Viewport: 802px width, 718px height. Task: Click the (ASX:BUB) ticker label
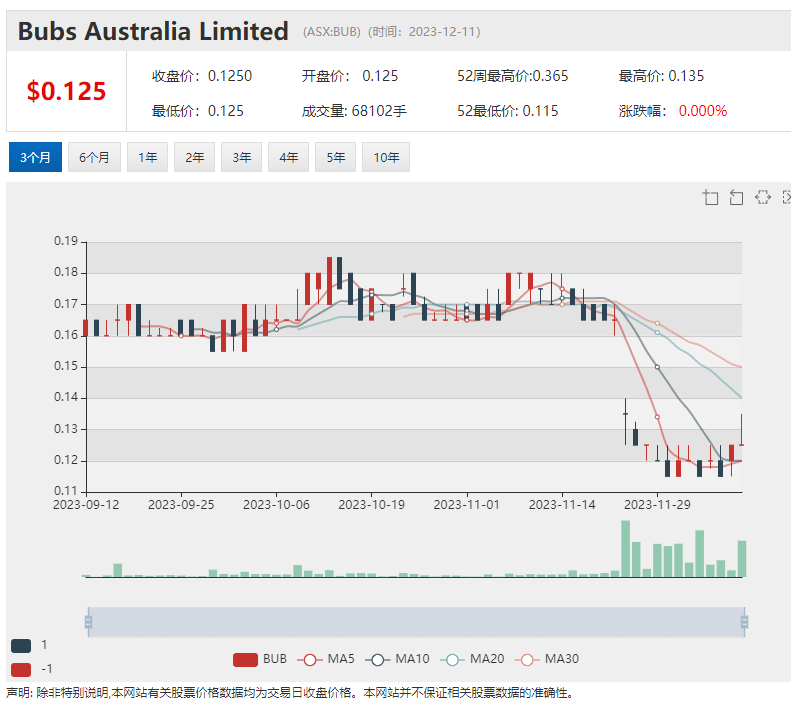[x=331, y=32]
